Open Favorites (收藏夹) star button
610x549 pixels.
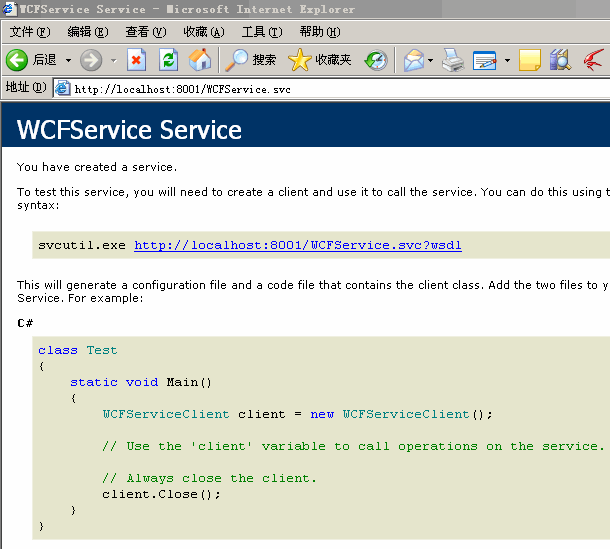click(x=320, y=60)
